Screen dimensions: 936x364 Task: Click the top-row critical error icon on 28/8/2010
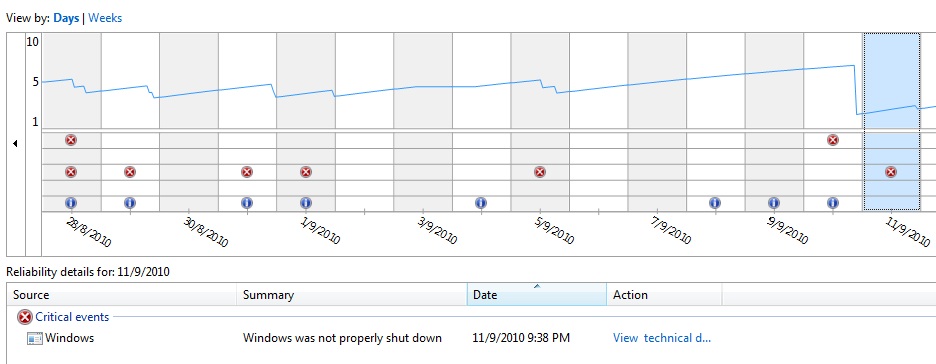[71, 140]
